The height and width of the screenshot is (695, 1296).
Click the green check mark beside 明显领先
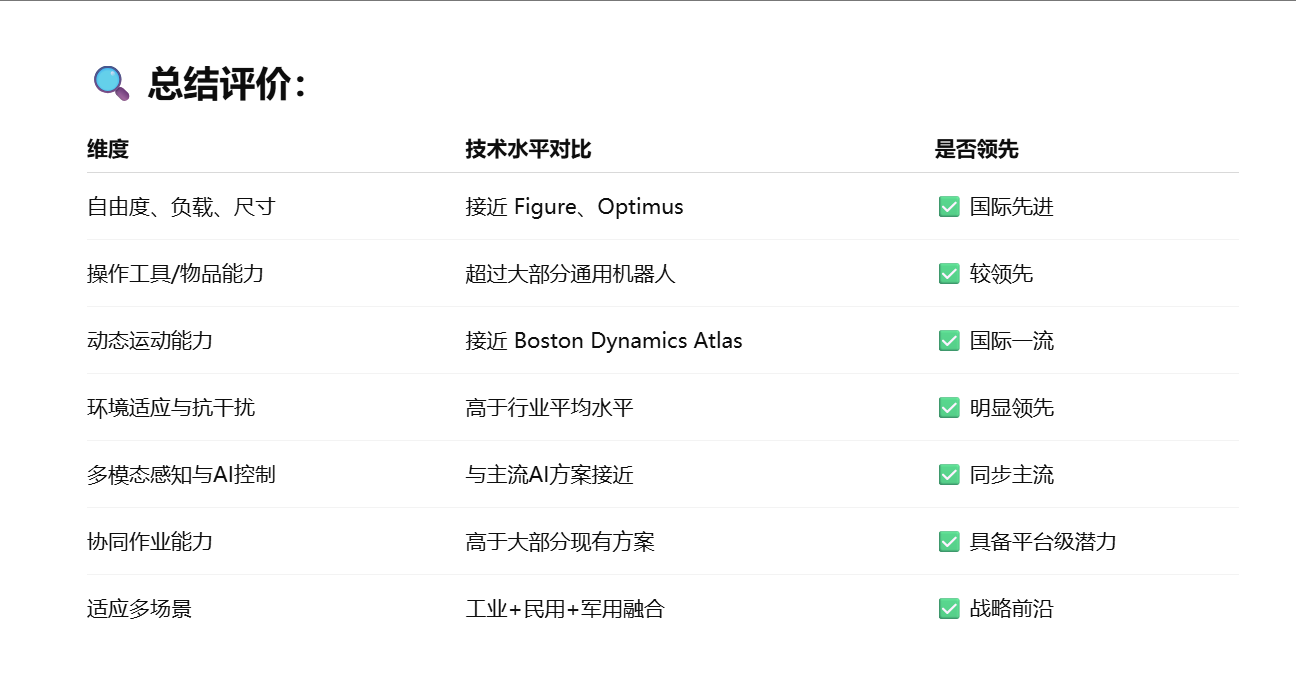(949, 408)
